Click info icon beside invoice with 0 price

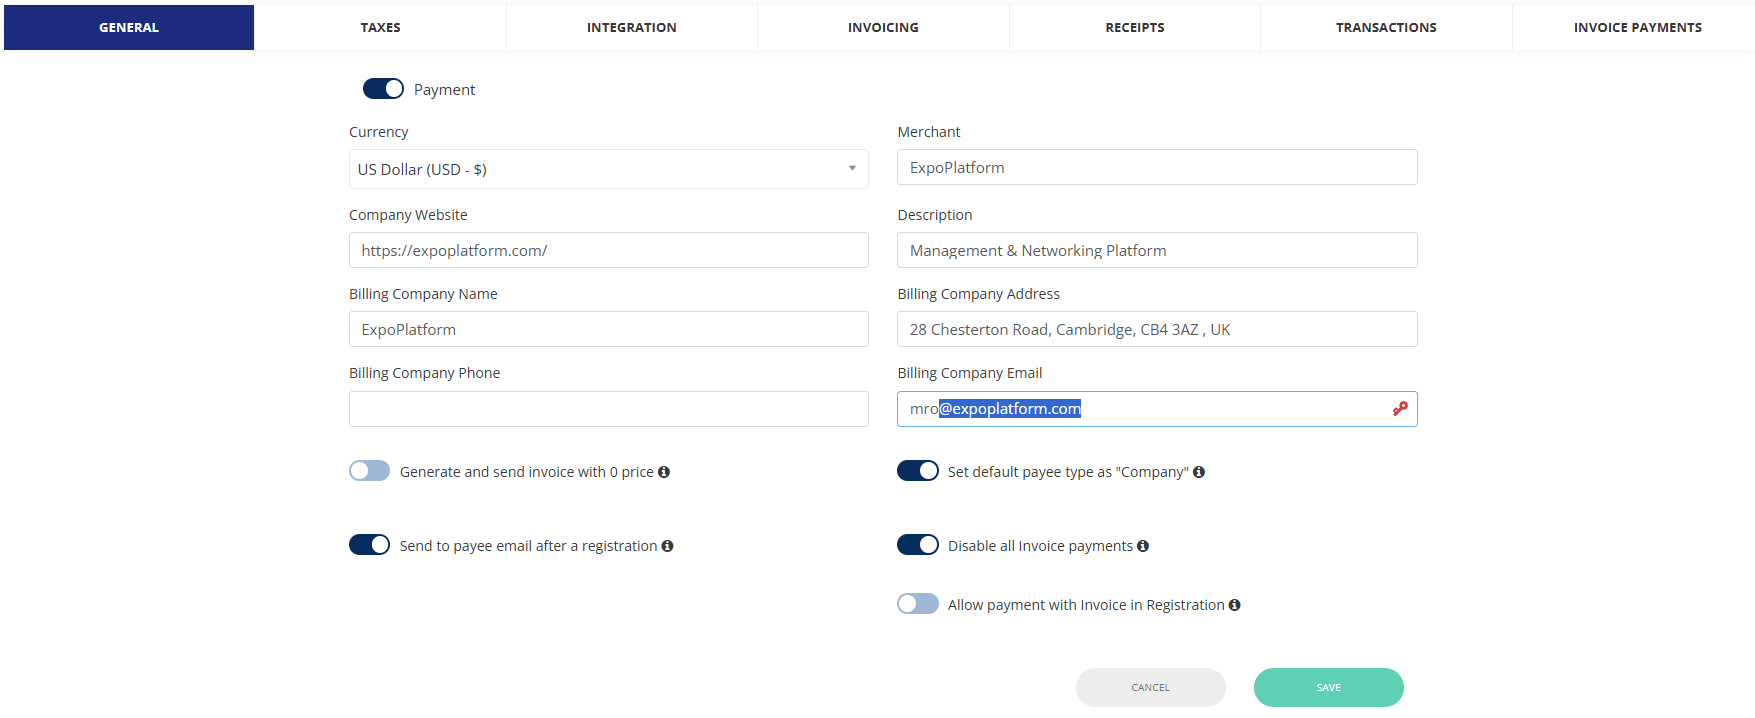click(x=664, y=472)
